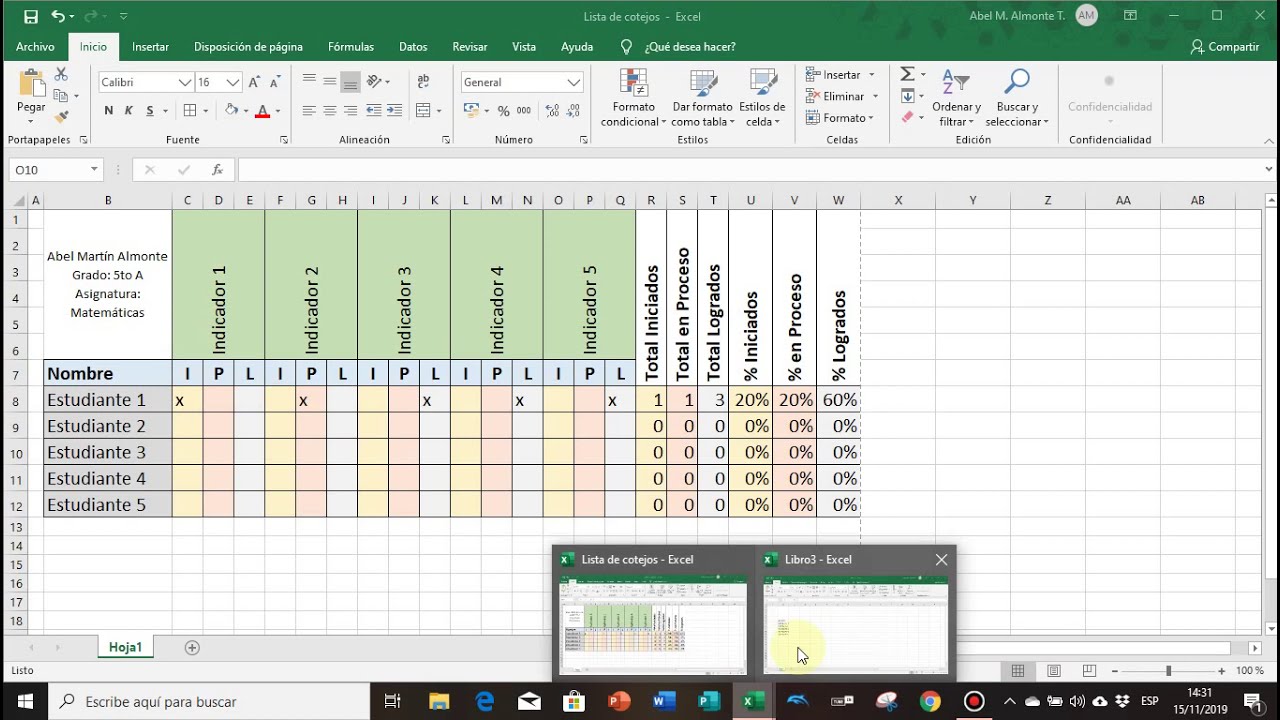
Task: Click the Paste (Pegar) clipboard icon
Action: (x=31, y=84)
